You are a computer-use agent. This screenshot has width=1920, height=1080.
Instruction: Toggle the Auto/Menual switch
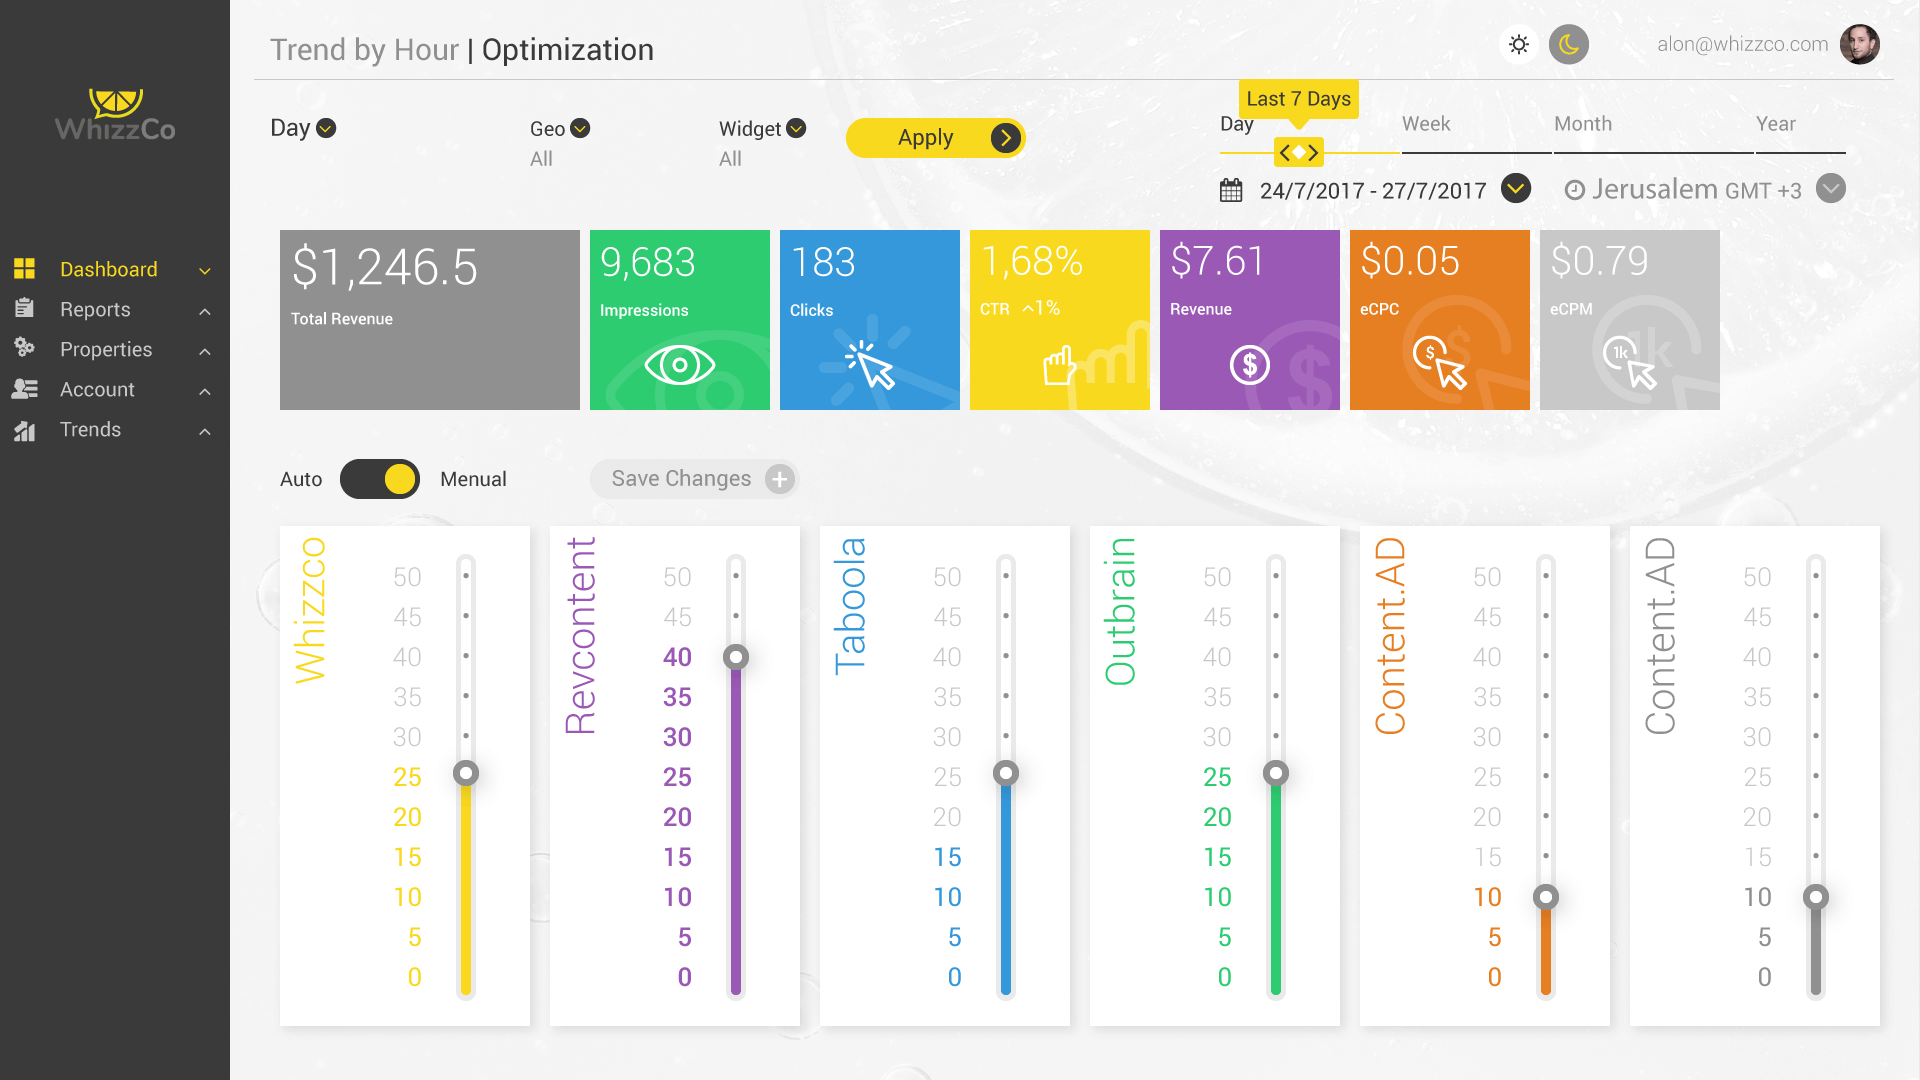pyautogui.click(x=380, y=479)
